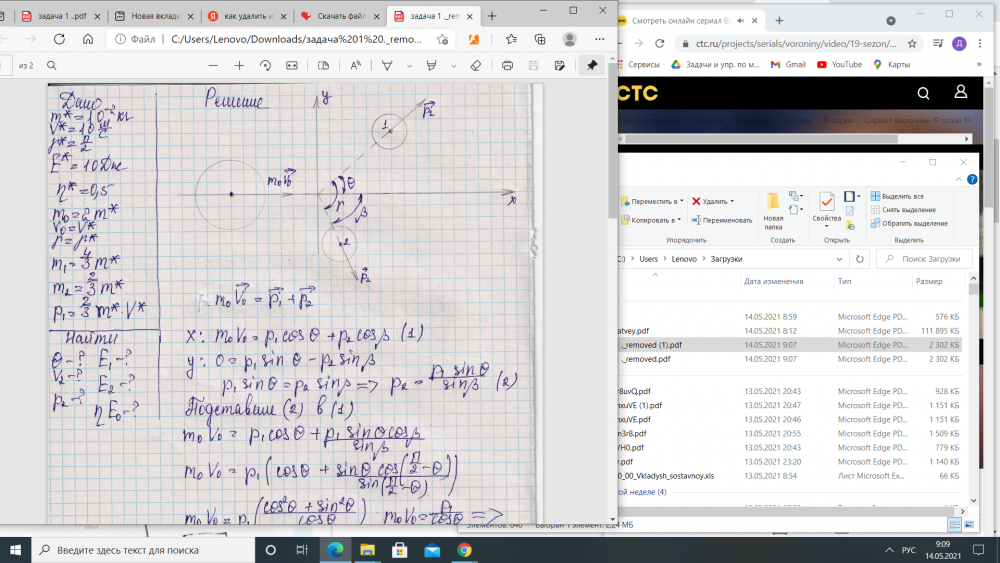Click the fit-to-width icon in PDF toolbar
The image size is (1000, 563).
(x=292, y=65)
